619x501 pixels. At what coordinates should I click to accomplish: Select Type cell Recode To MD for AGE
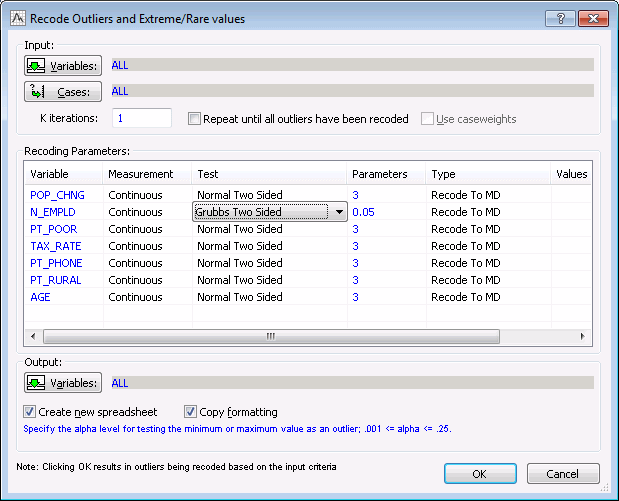coord(465,297)
